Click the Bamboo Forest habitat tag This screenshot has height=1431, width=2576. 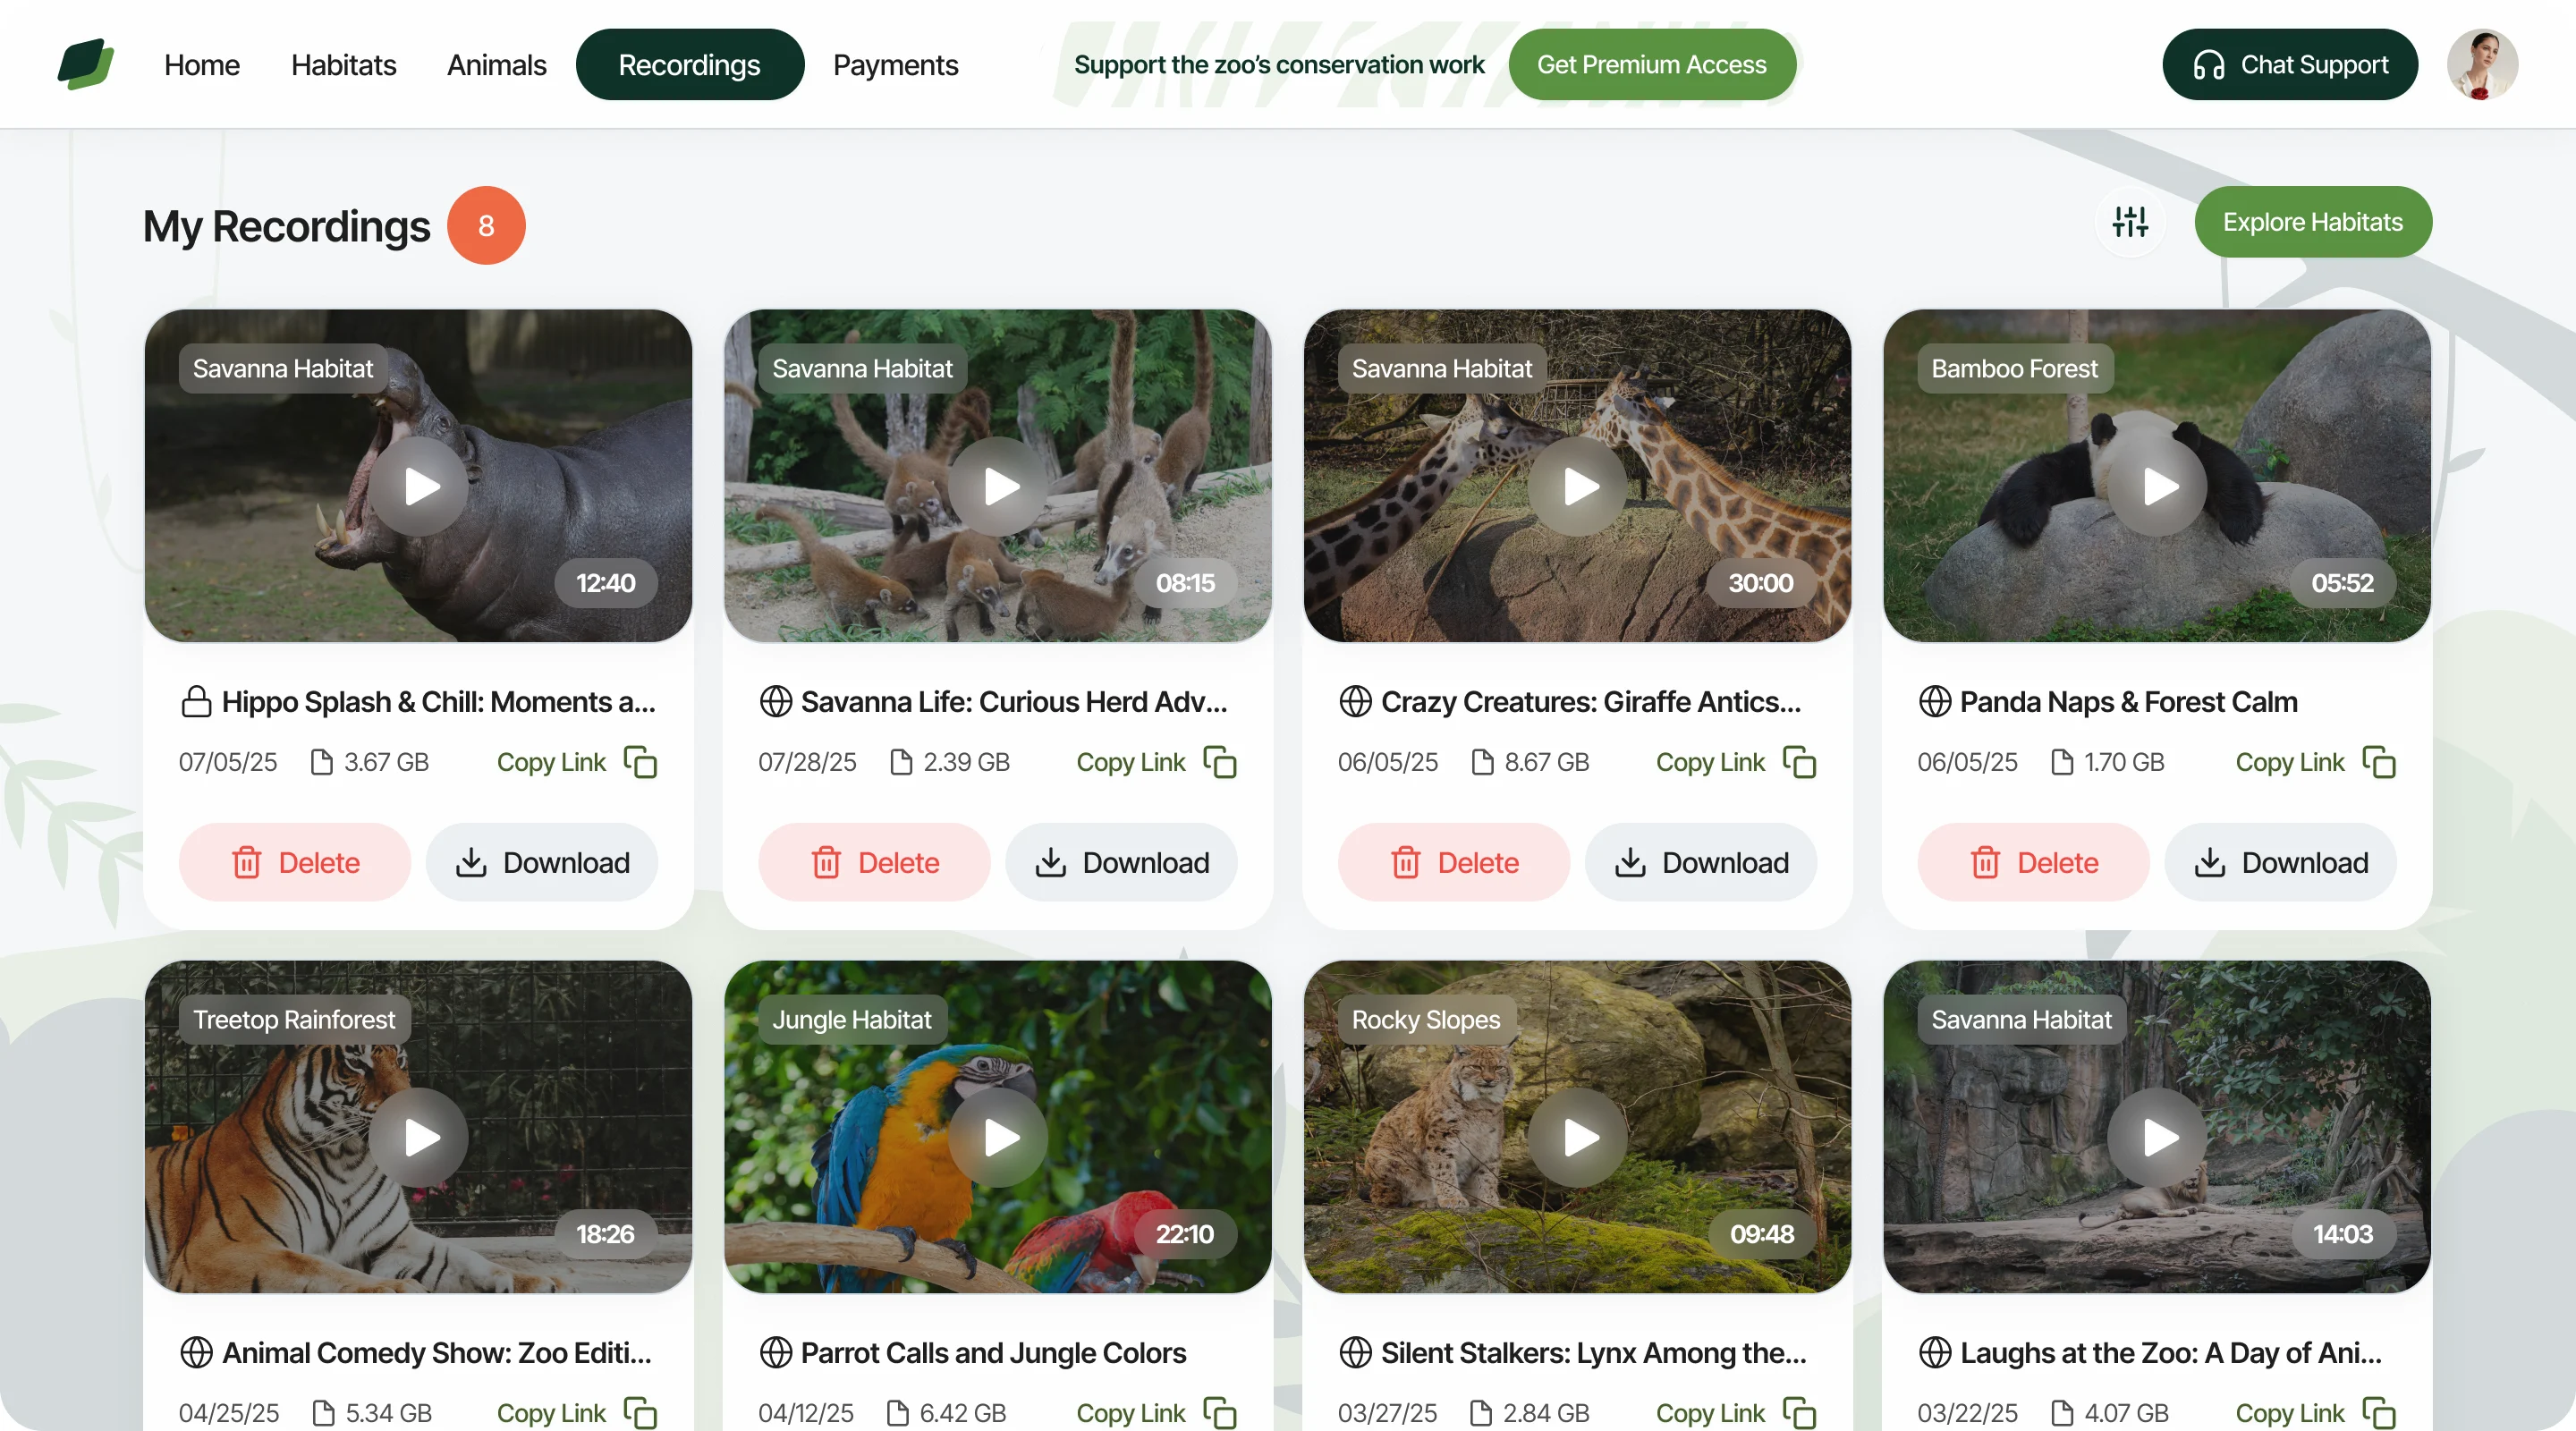pyautogui.click(x=2014, y=368)
